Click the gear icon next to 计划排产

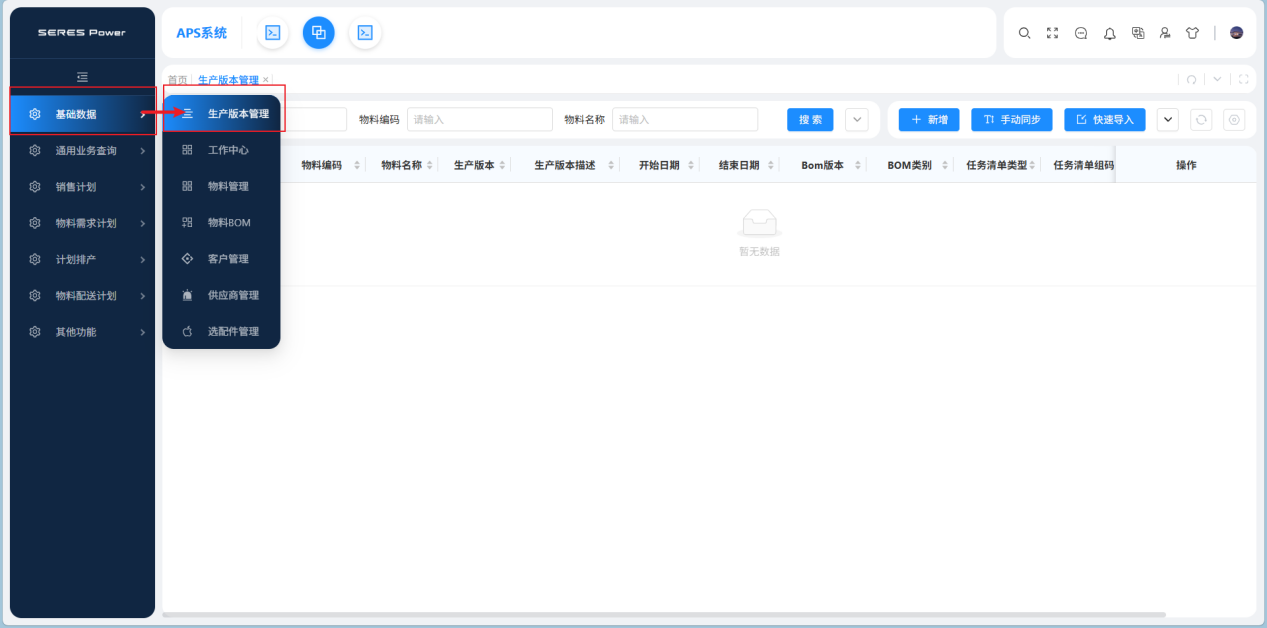[35, 260]
